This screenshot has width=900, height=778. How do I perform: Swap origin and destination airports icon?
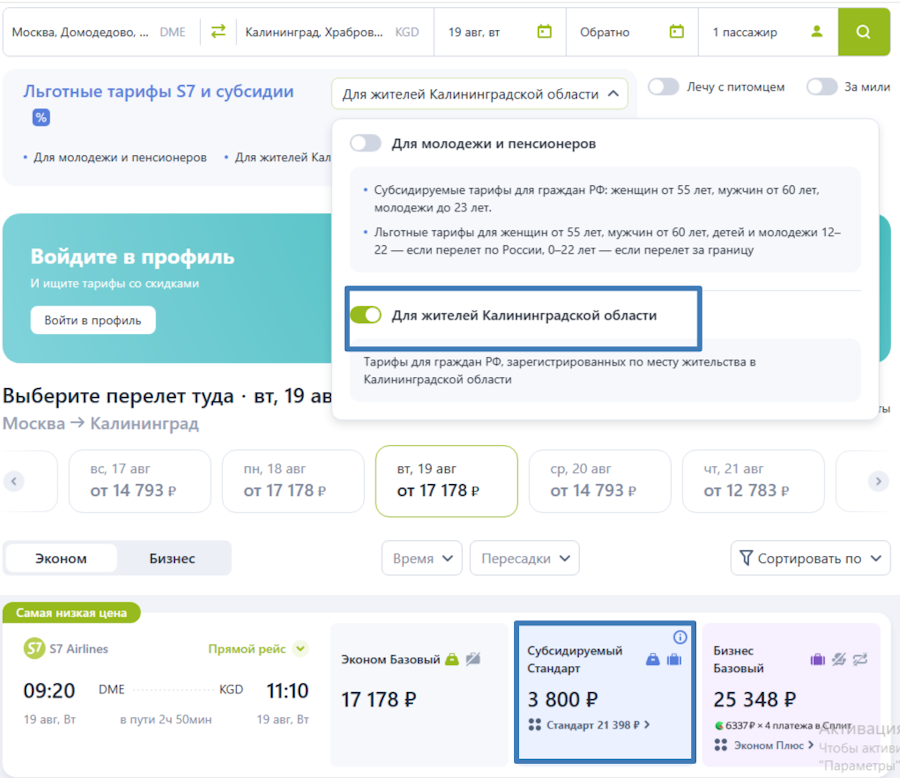click(x=218, y=32)
